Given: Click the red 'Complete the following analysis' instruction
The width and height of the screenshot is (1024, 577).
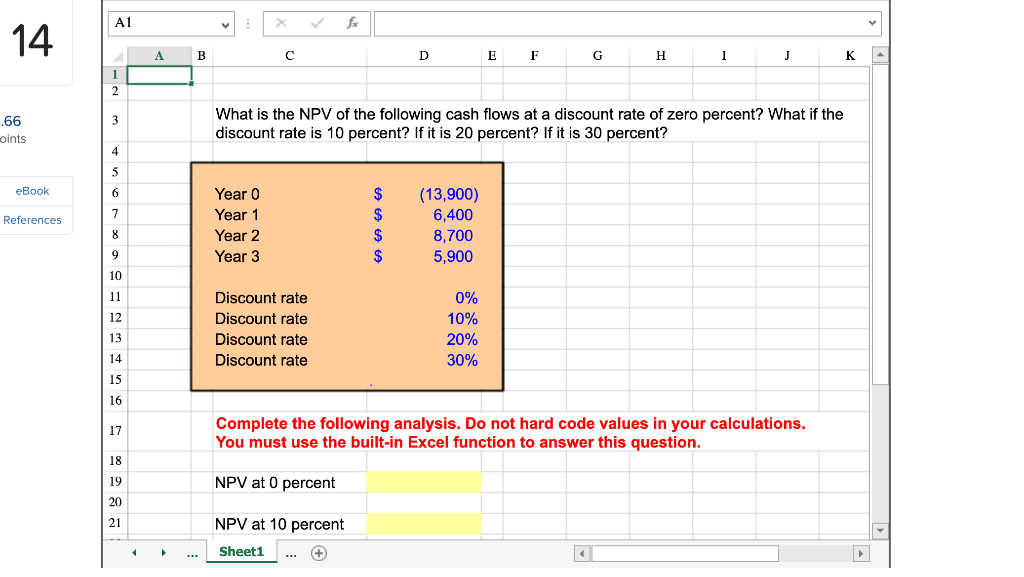Looking at the screenshot, I should coord(510,433).
